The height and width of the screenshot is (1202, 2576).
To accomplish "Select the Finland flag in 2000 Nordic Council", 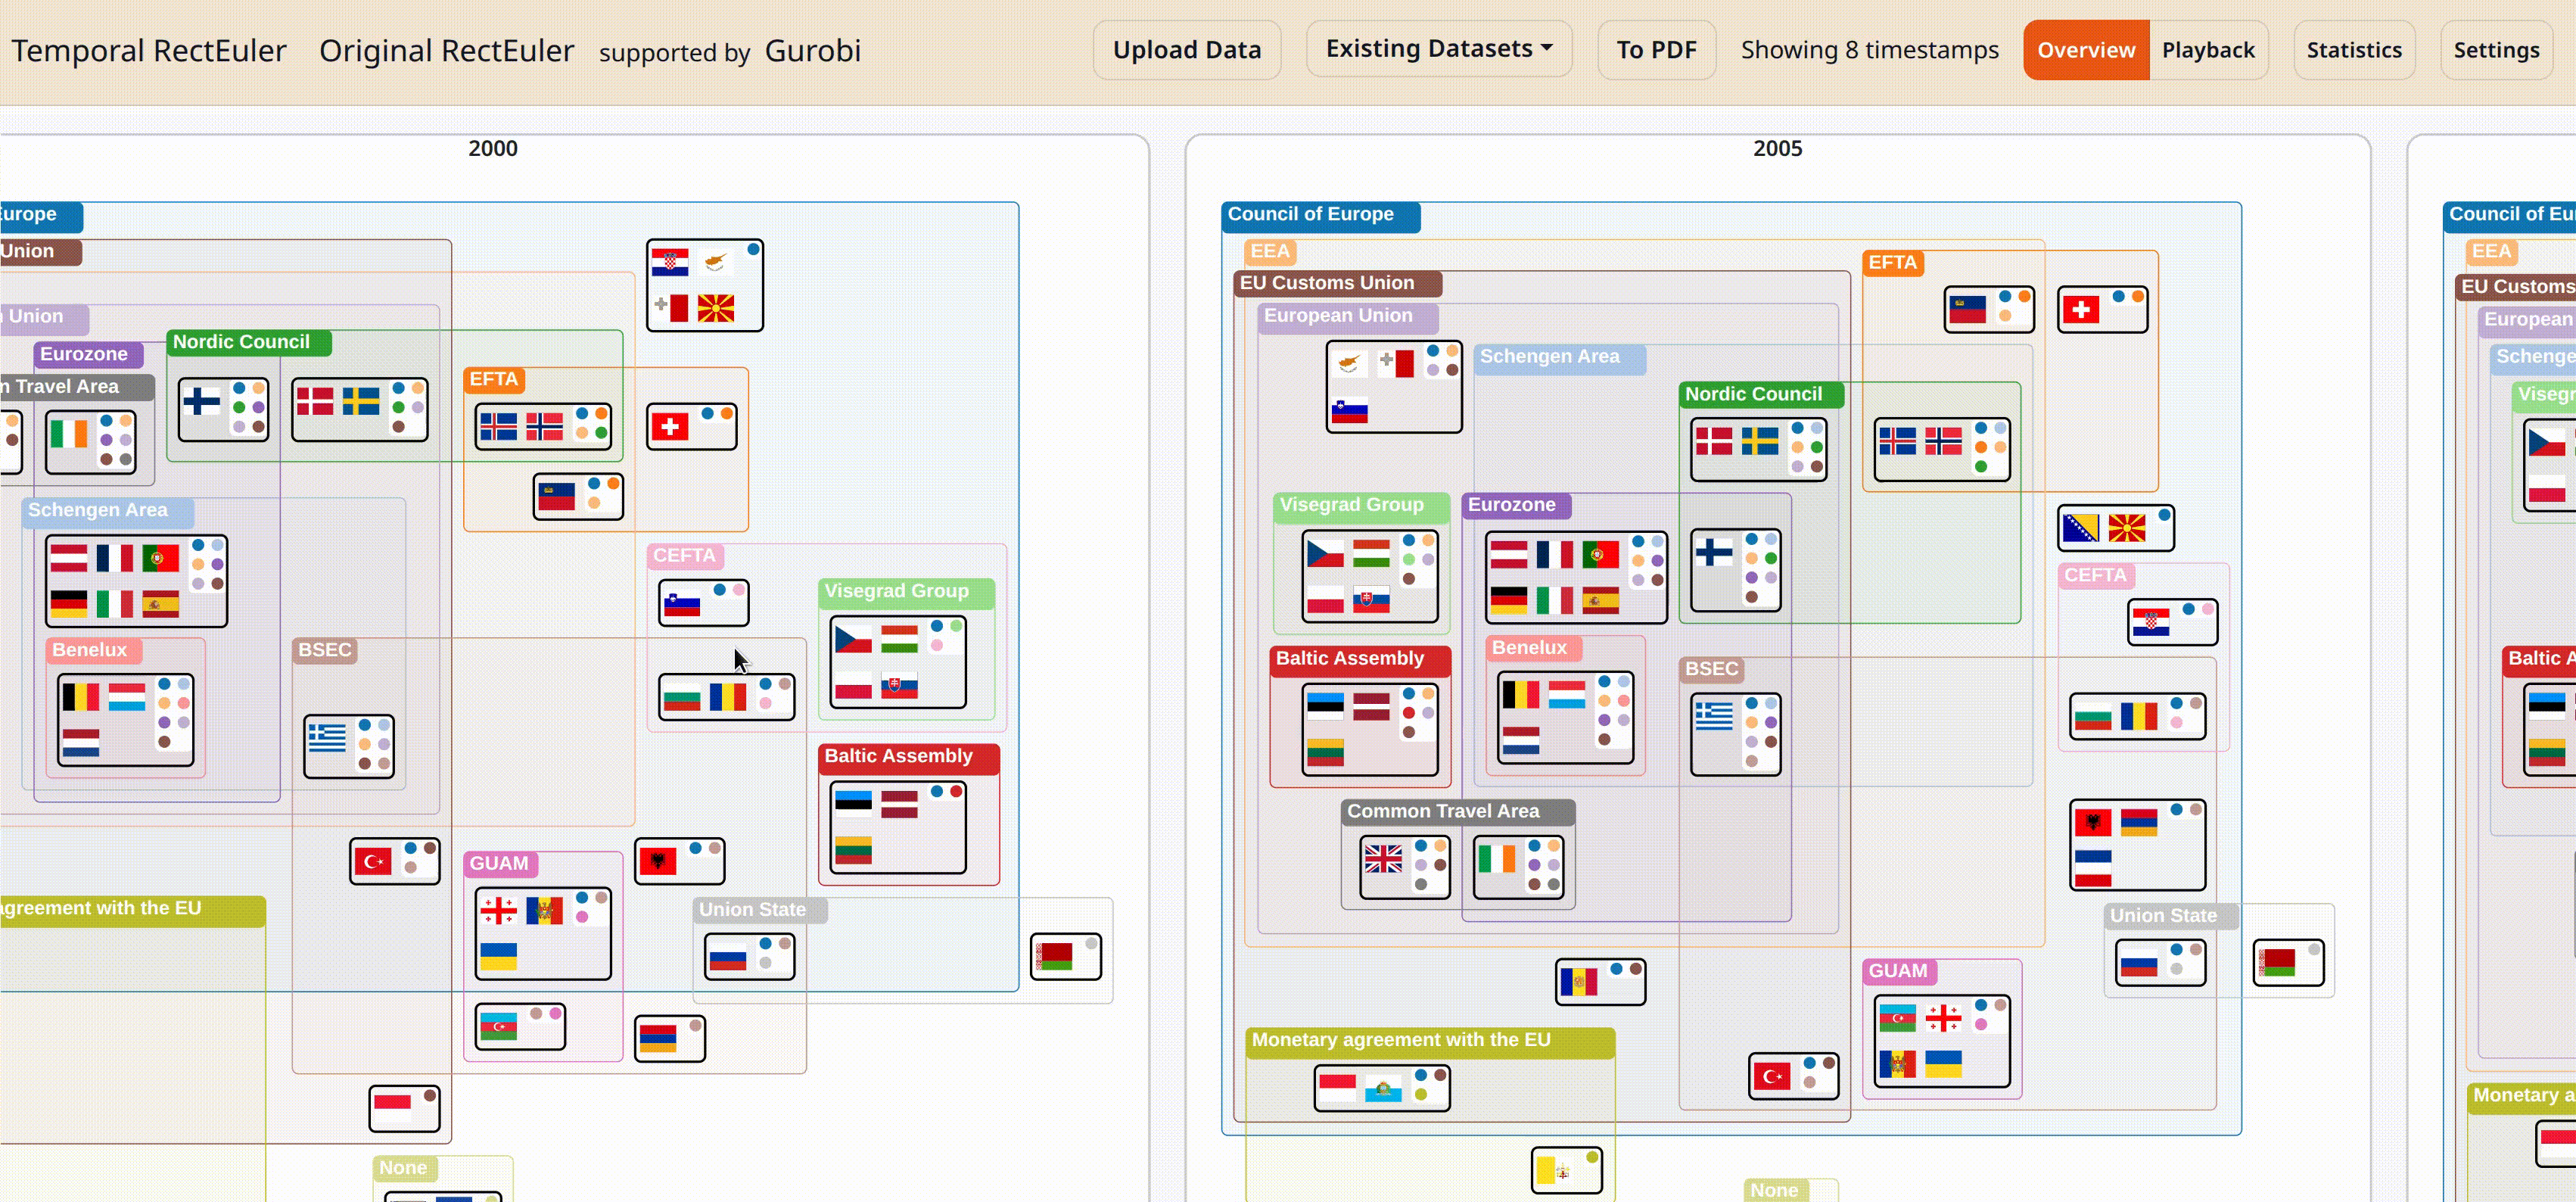I will click(201, 401).
